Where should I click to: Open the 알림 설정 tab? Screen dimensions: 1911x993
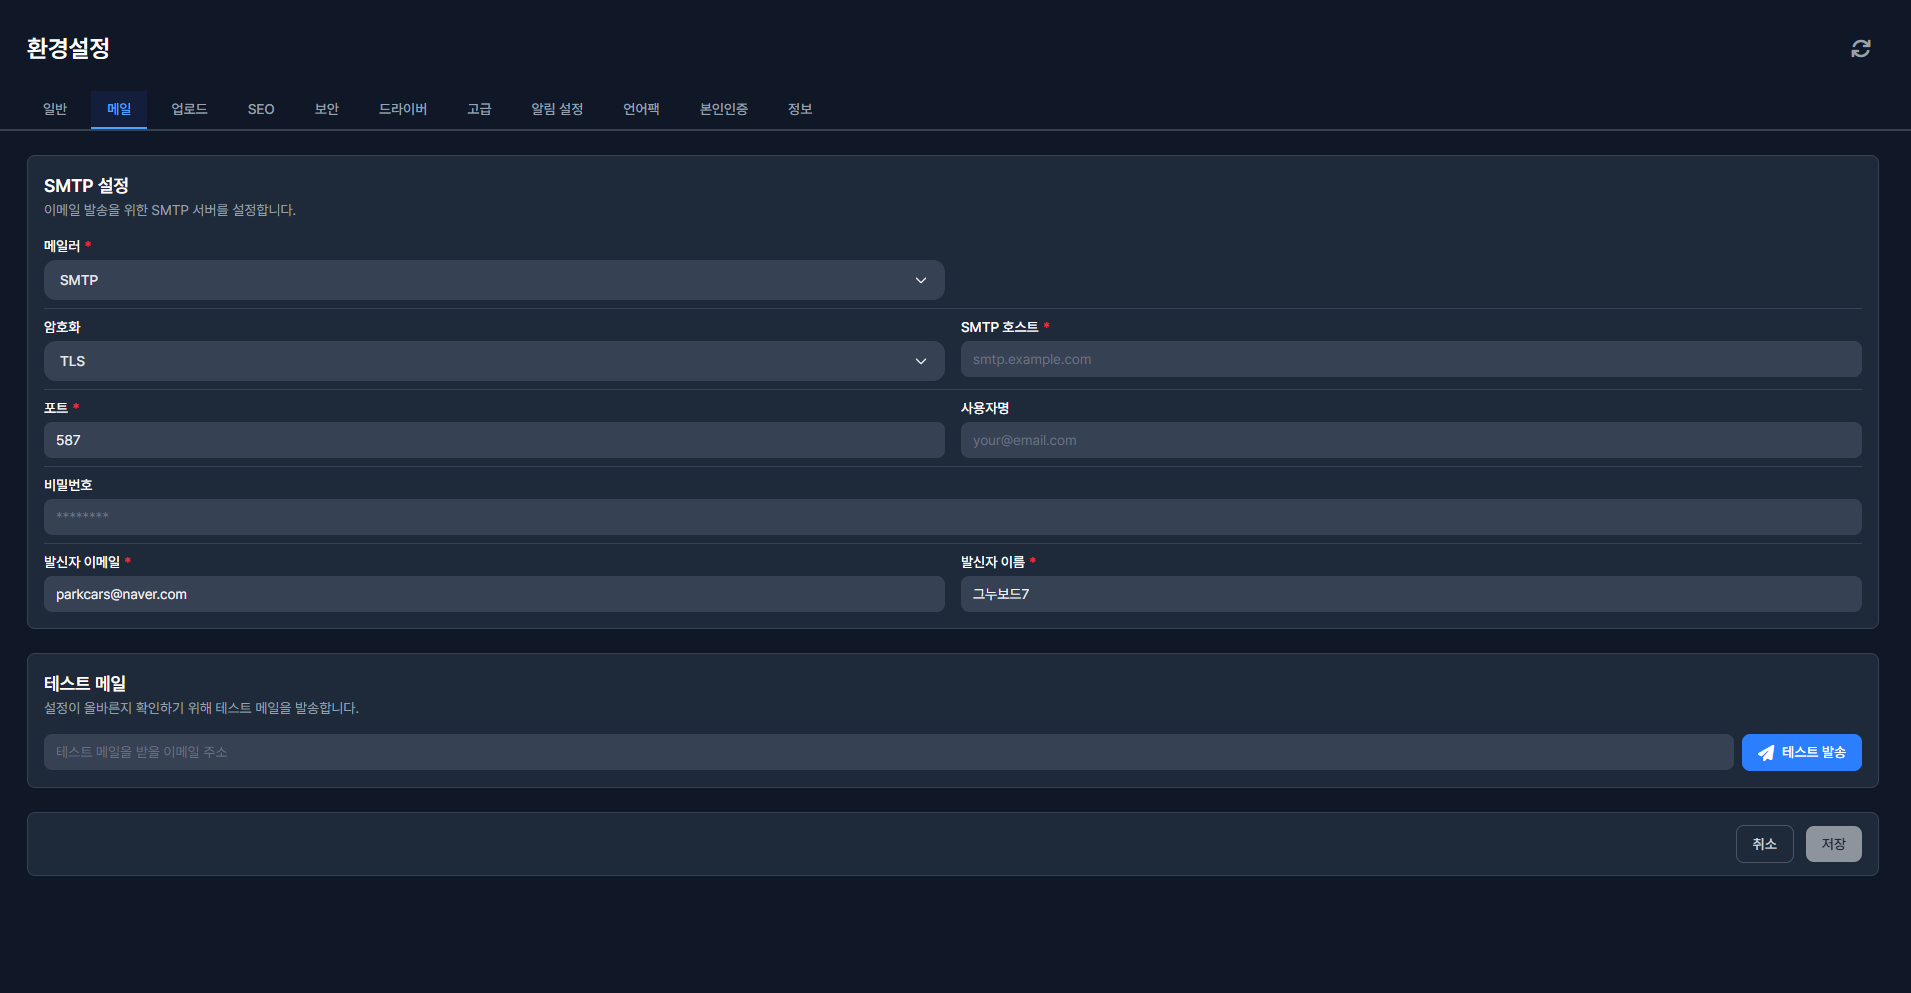(557, 109)
